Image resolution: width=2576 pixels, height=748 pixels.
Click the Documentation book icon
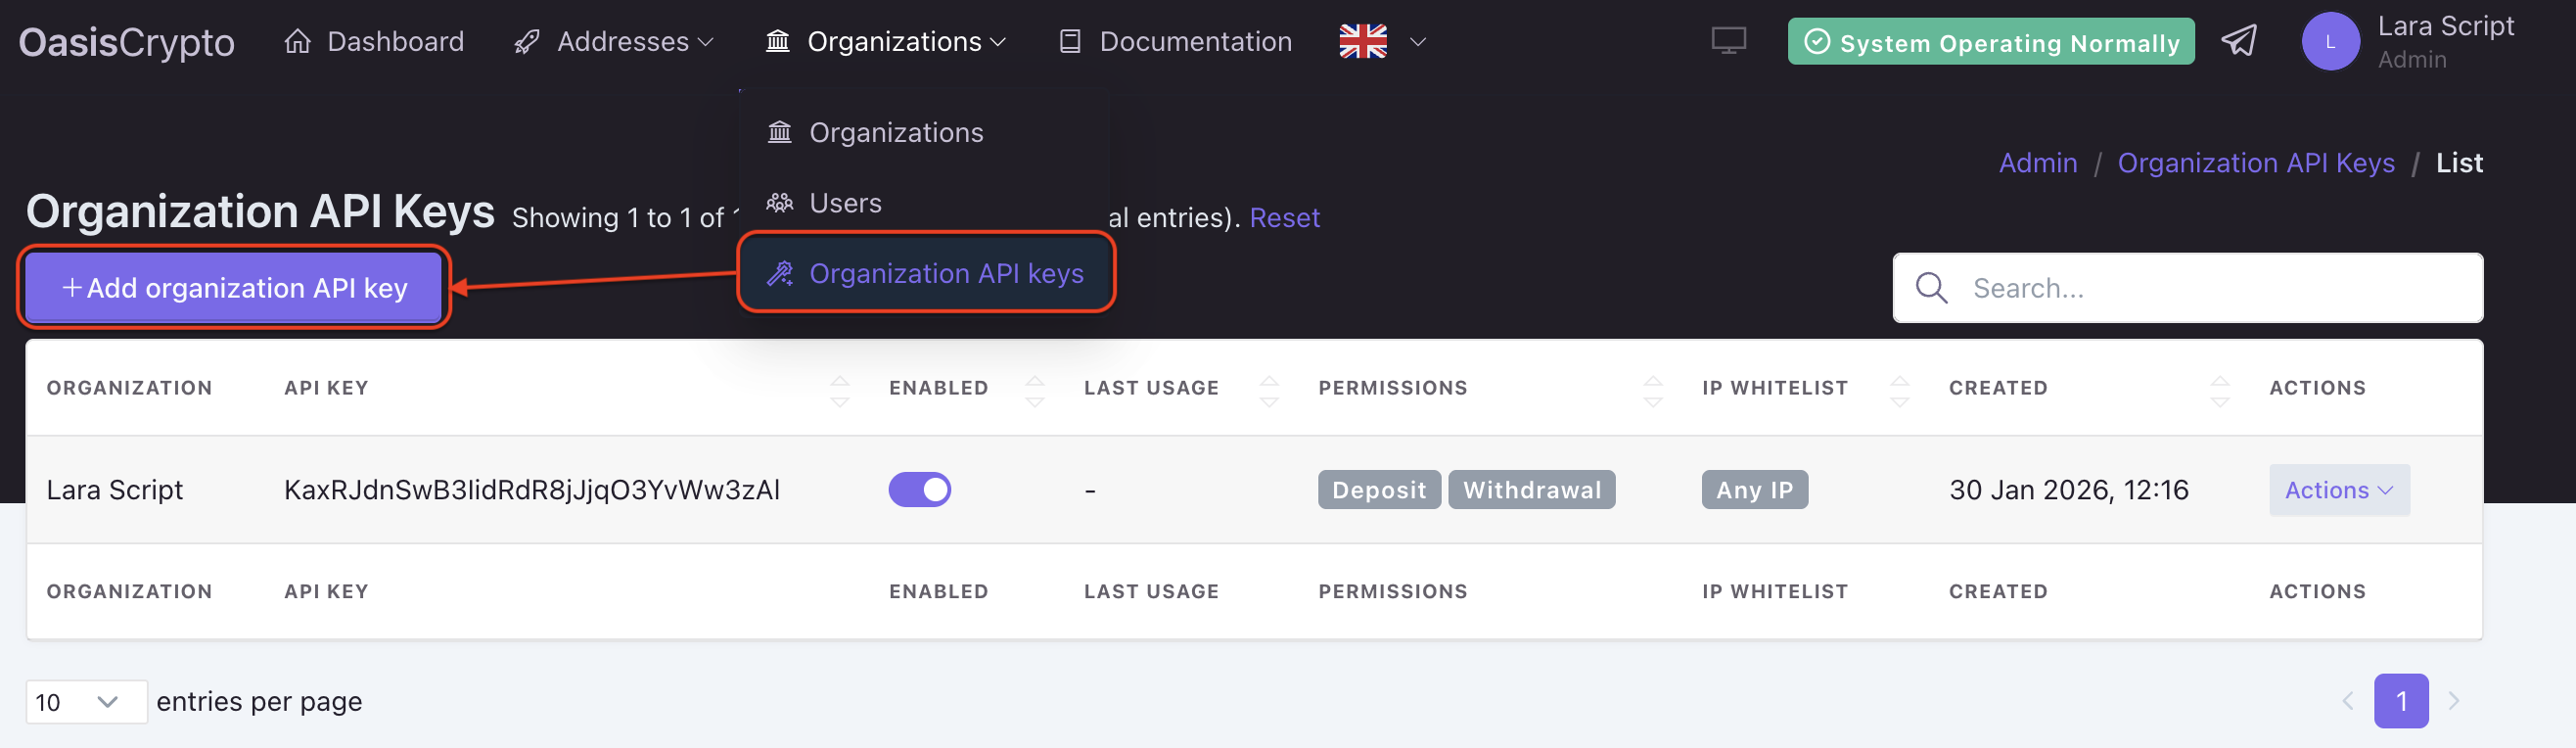click(1070, 42)
